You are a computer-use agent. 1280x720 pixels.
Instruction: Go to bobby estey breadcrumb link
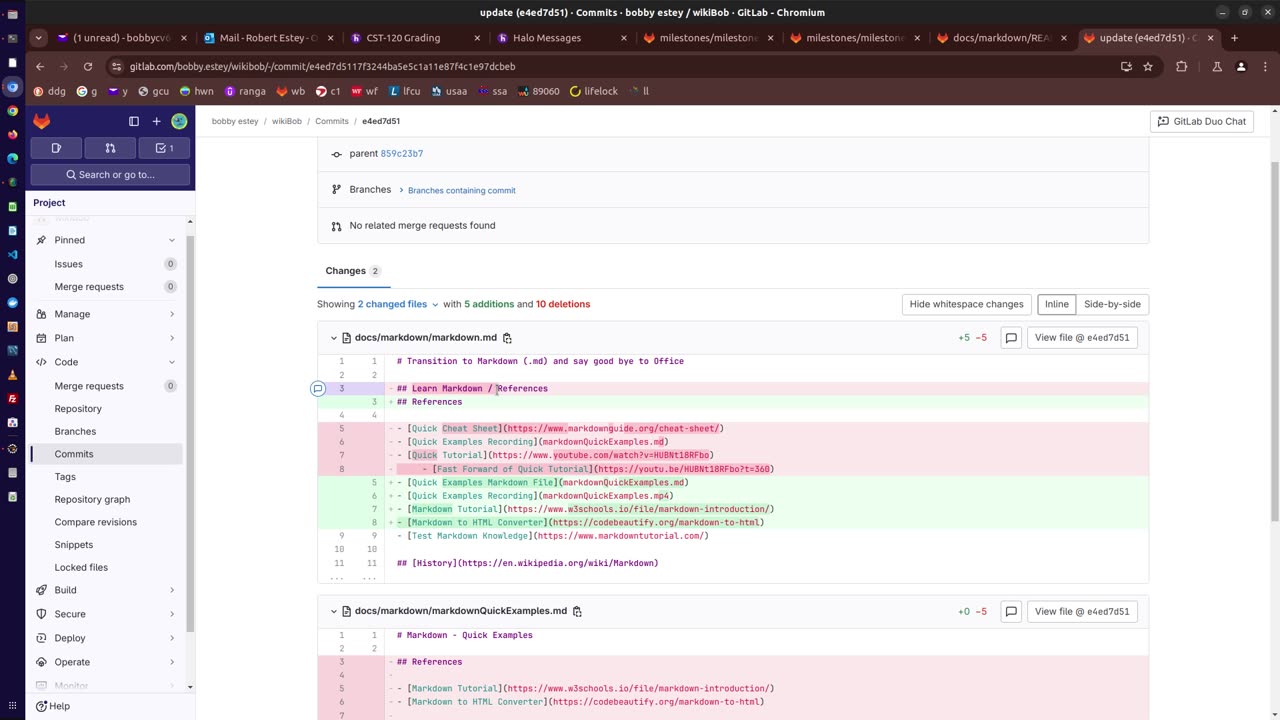coord(235,121)
